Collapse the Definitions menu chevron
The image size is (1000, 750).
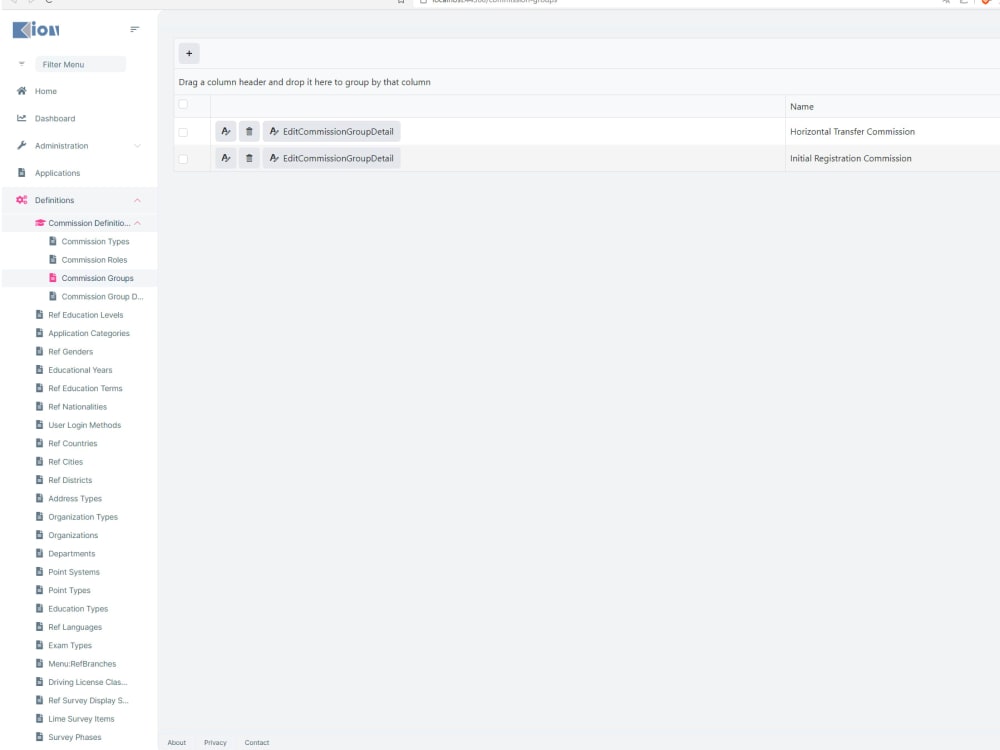(x=137, y=200)
